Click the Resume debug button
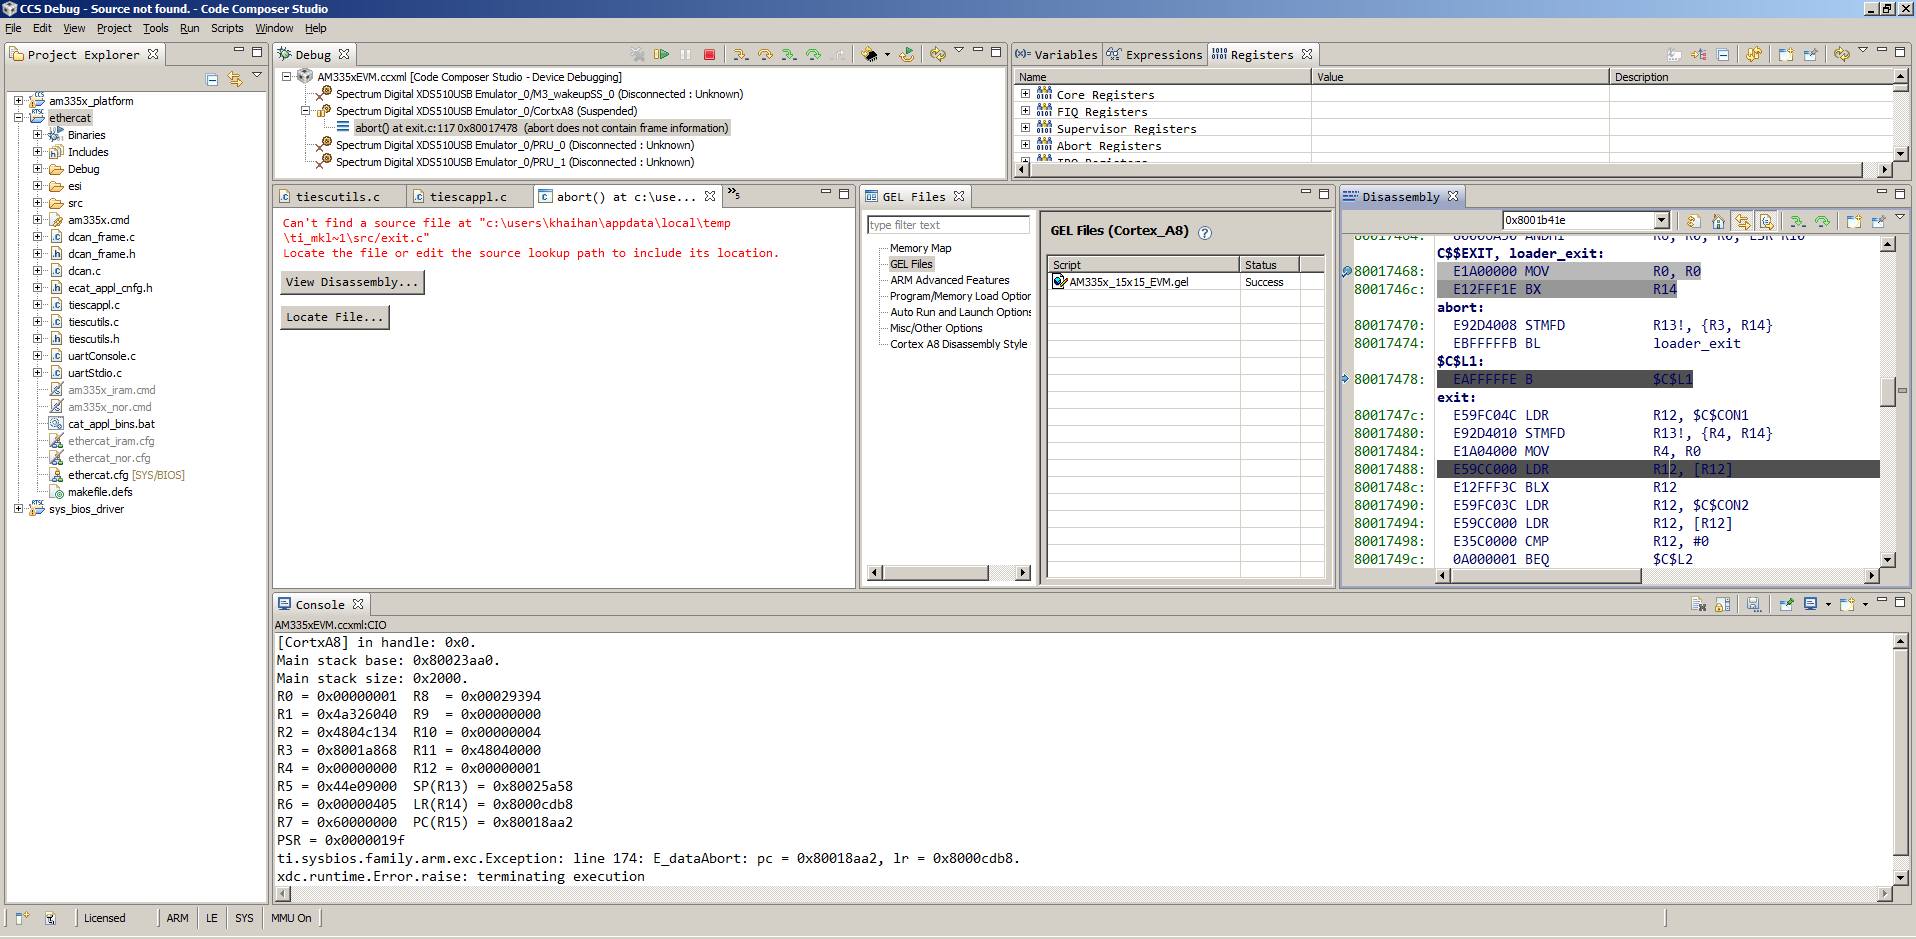Screen dimensions: 1916x939 [x=661, y=54]
